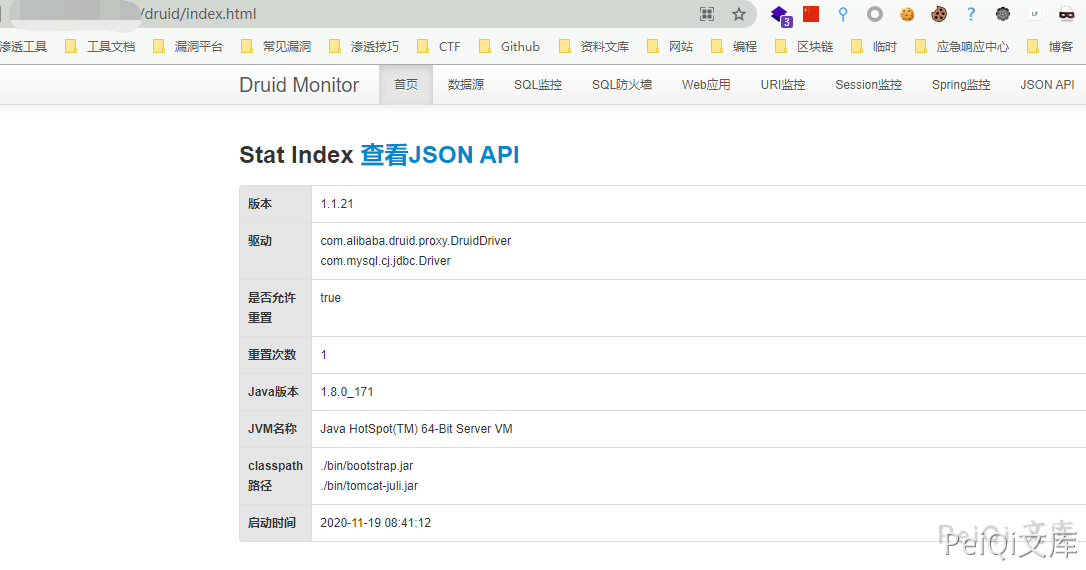Open the masked face extension icon

click(1066, 14)
